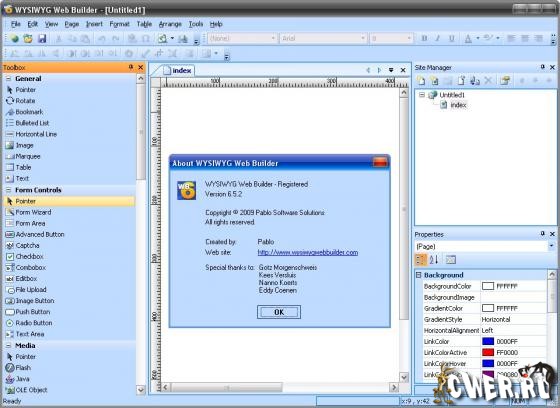Click the LinkColor blue swatch

pos(488,341)
